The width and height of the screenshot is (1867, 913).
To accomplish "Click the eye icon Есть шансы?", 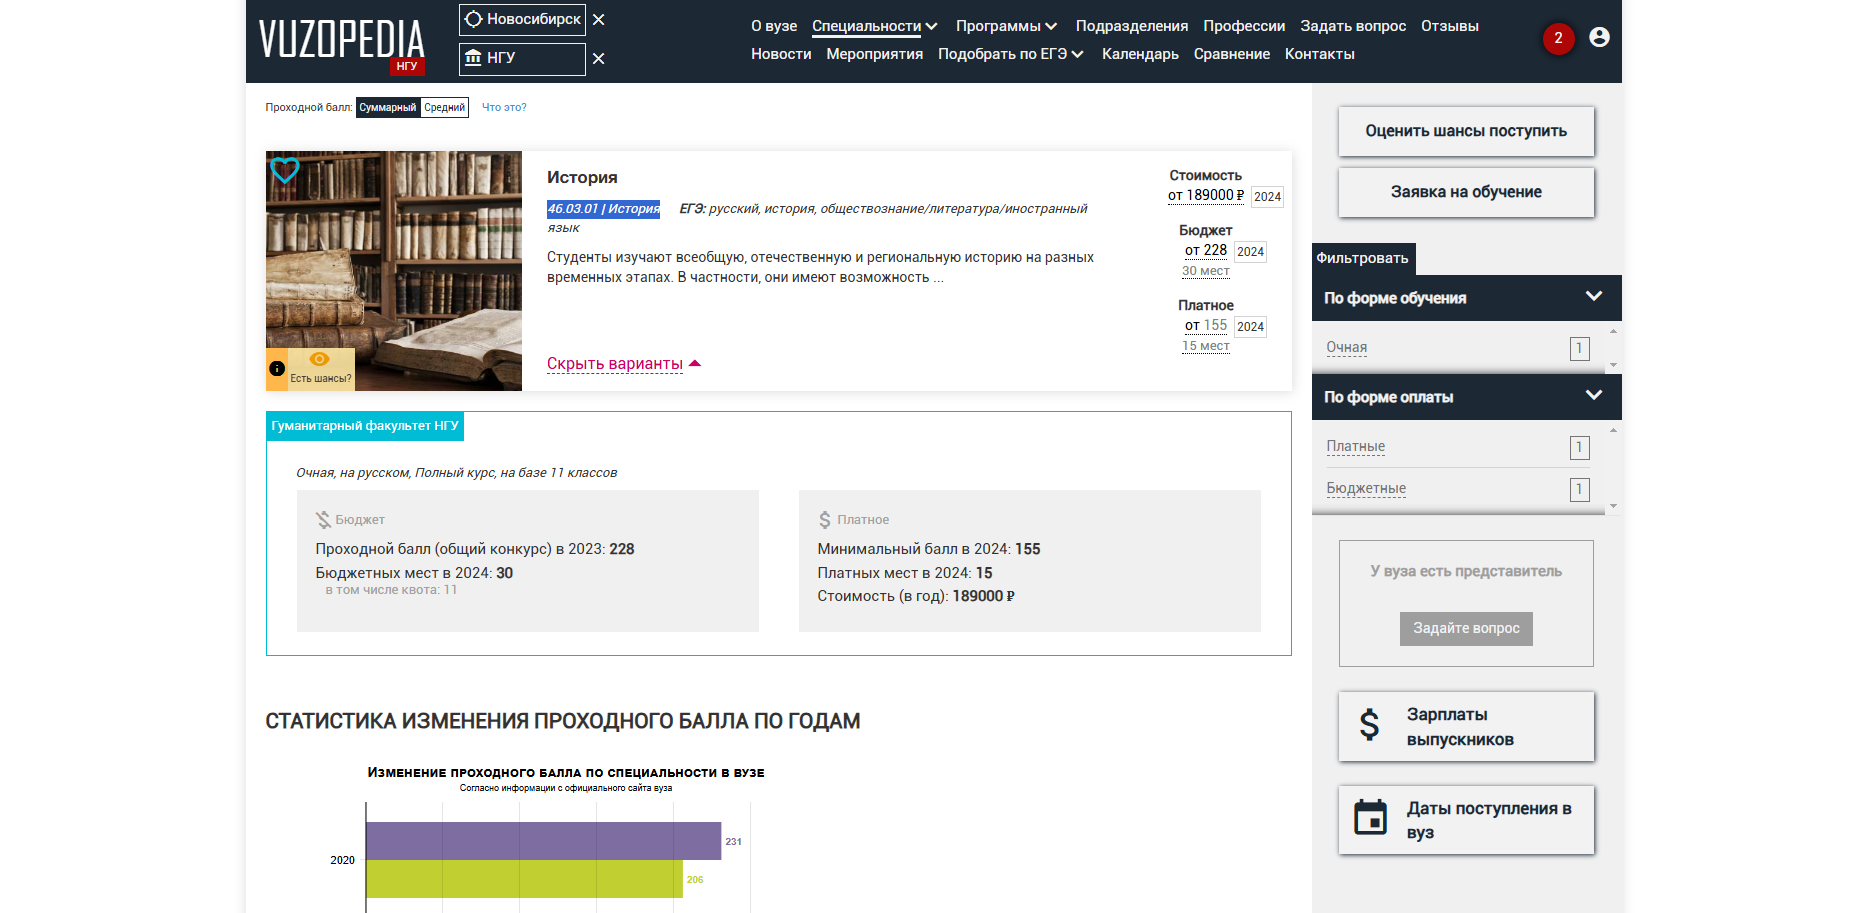I will [x=320, y=359].
